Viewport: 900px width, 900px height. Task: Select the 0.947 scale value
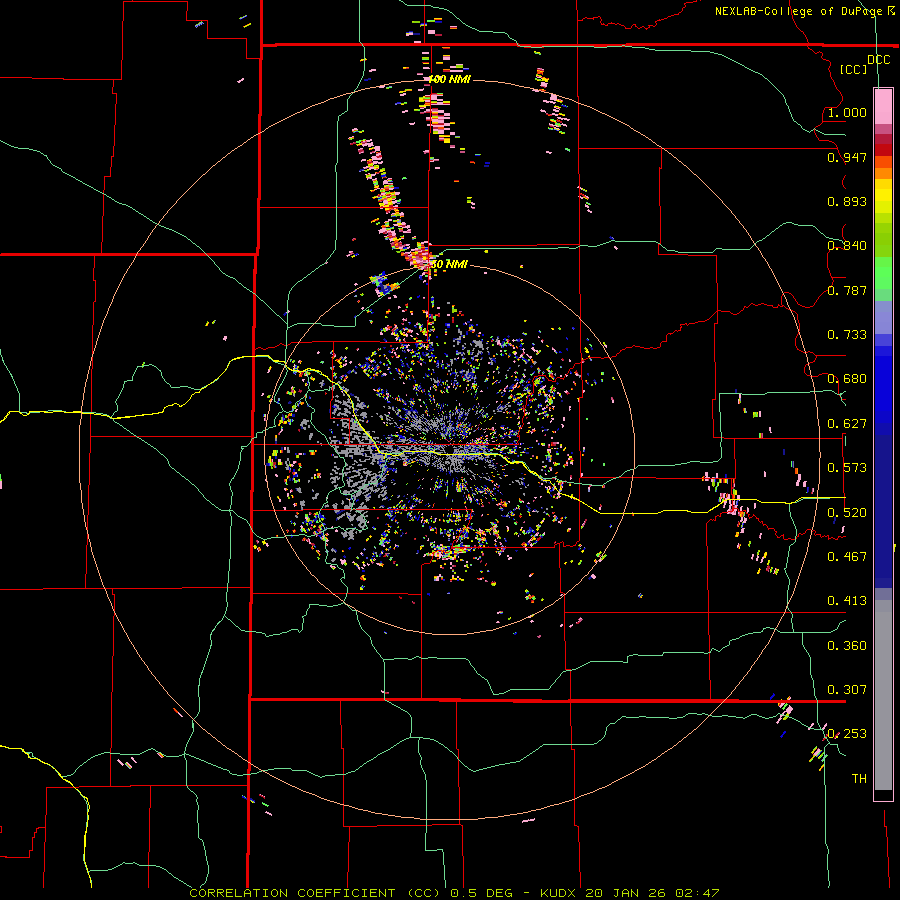click(x=847, y=157)
